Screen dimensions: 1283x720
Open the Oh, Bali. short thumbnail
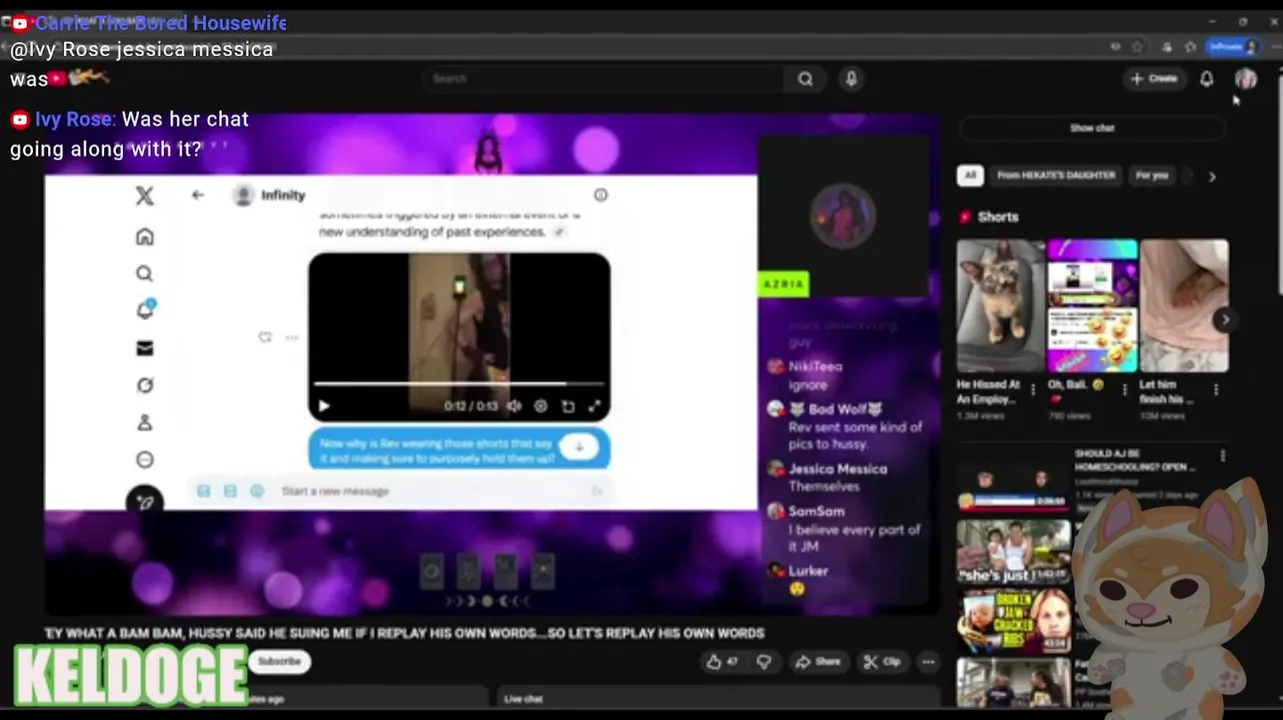[x=1092, y=305]
